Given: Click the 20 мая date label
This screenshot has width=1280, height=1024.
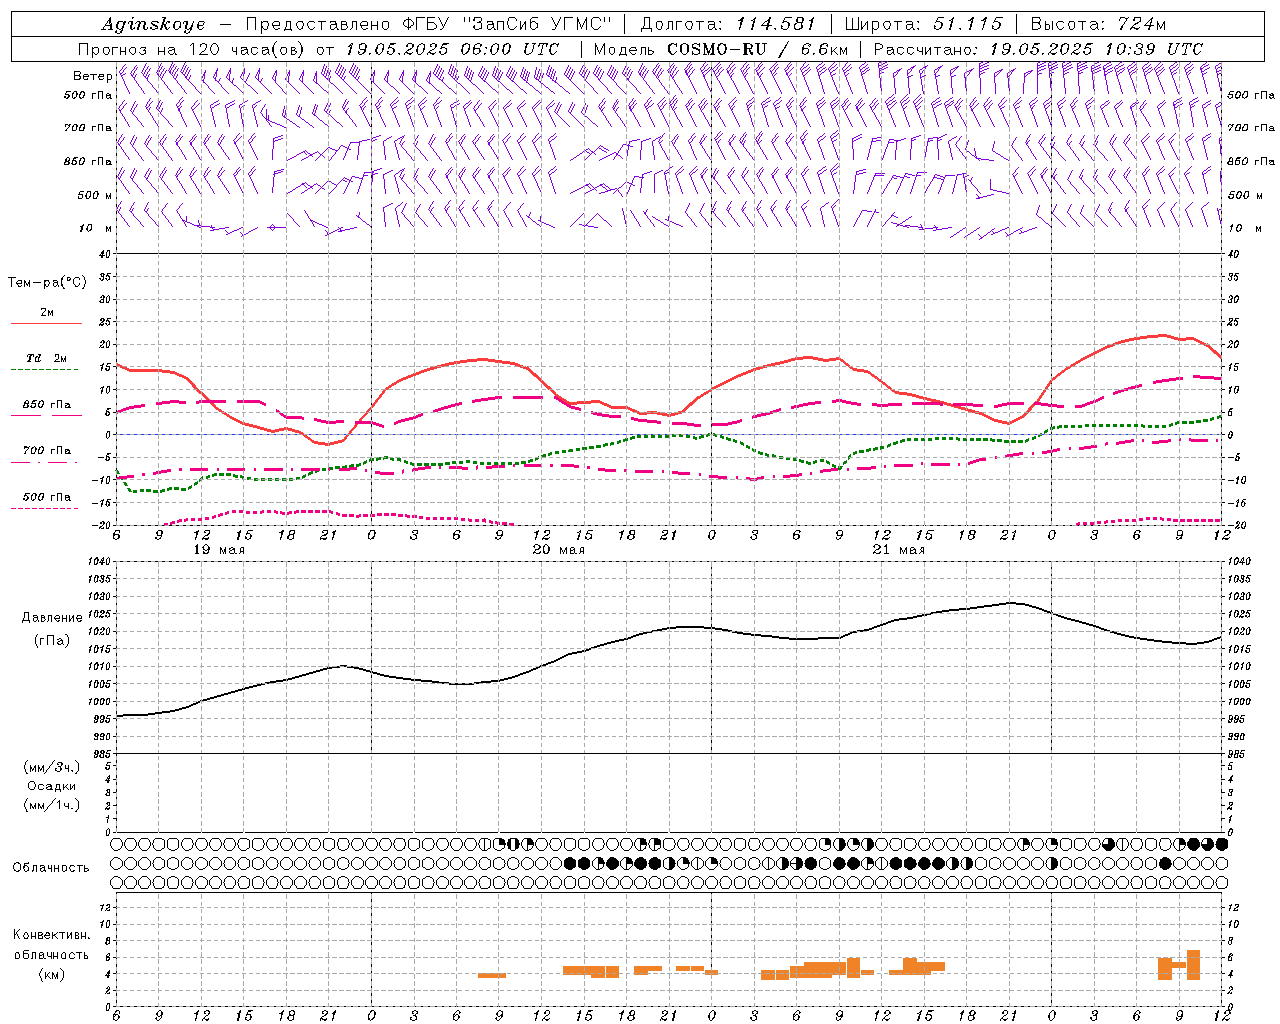Looking at the screenshot, I should click(x=558, y=550).
